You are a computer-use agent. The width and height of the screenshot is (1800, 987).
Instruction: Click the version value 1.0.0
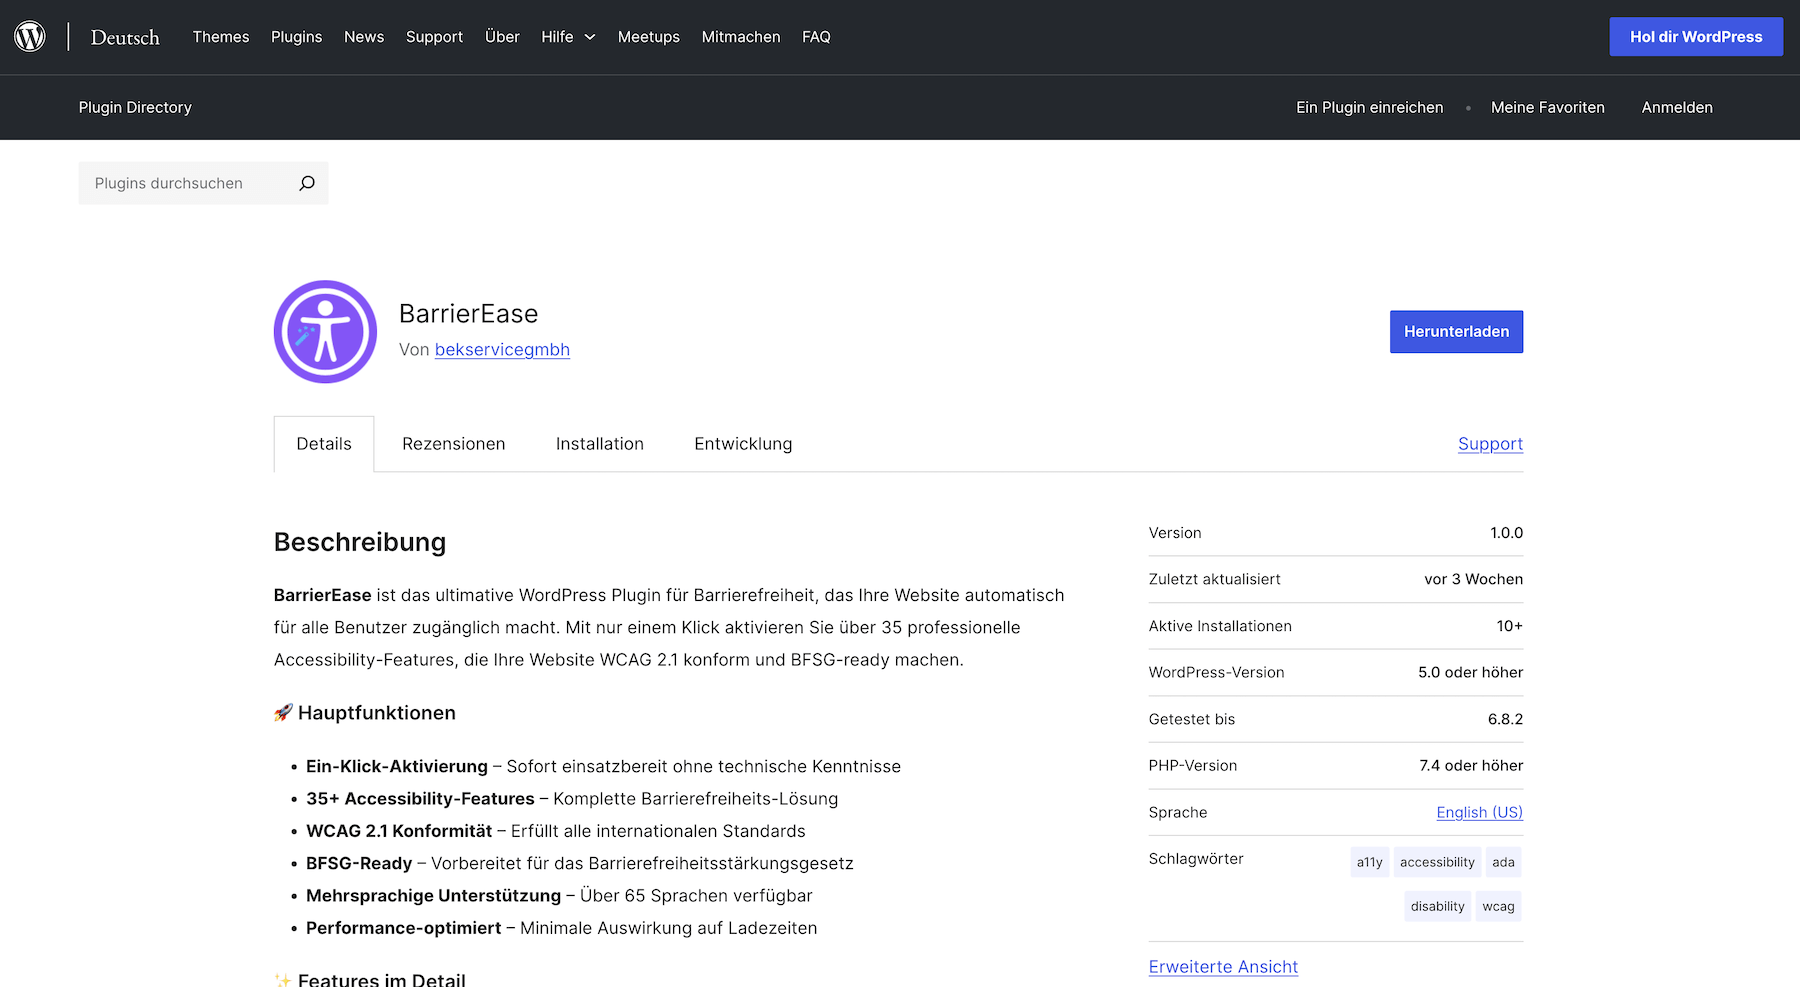[1506, 533]
